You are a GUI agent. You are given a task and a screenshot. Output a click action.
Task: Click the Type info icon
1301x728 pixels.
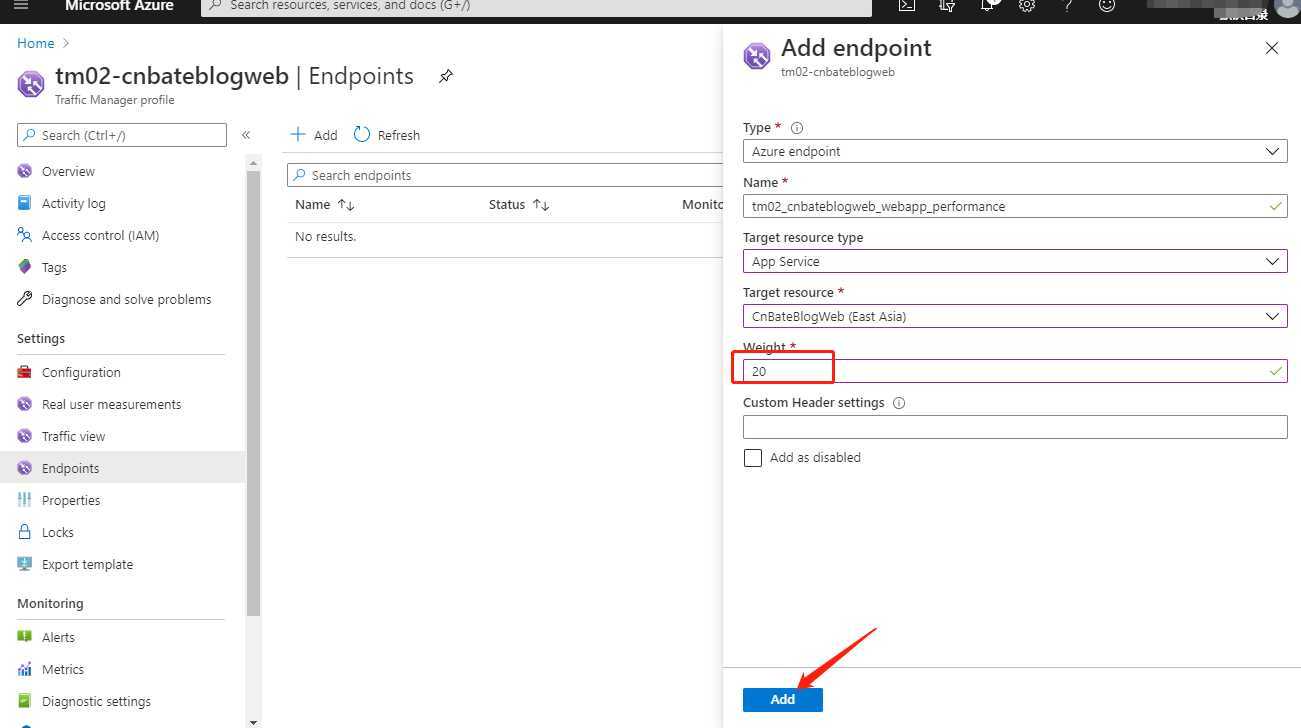797,128
